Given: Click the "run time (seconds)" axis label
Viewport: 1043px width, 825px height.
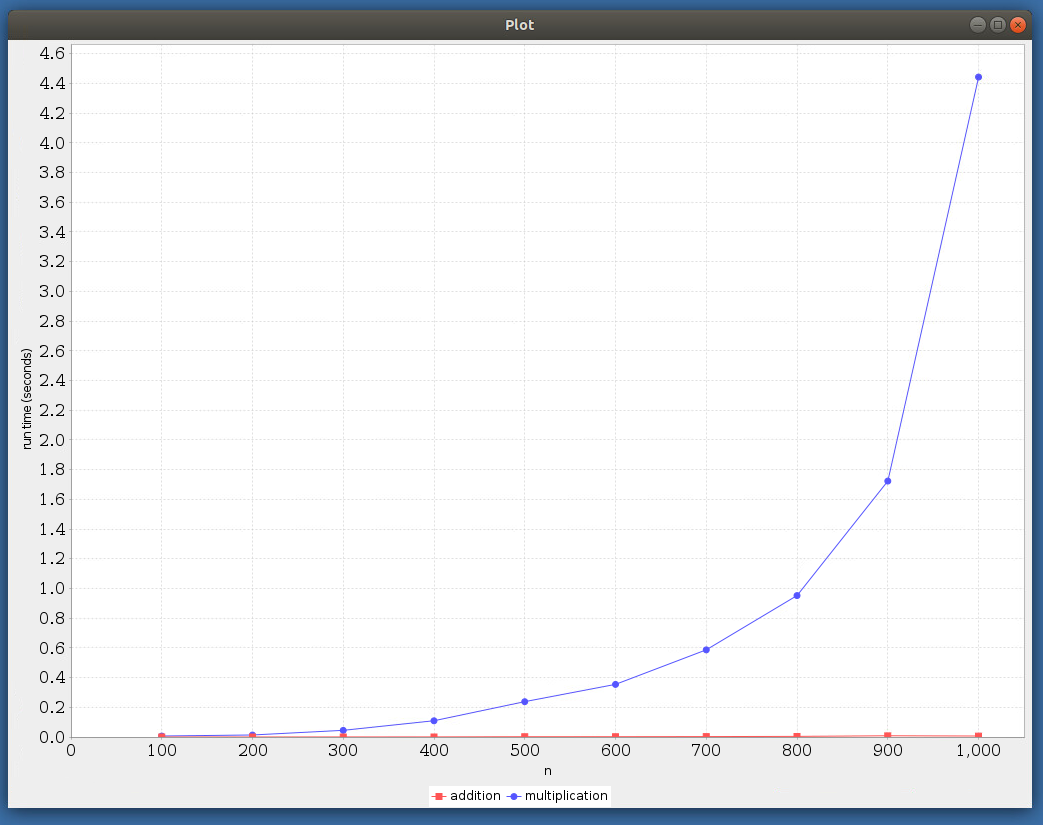Looking at the screenshot, I should (x=28, y=399).
